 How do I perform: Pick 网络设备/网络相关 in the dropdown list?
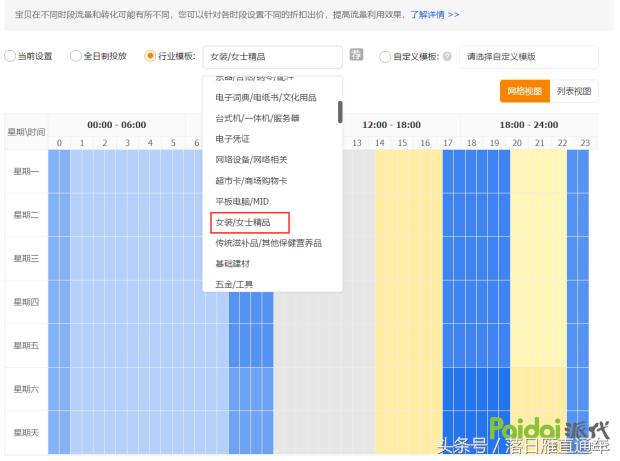[251, 160]
